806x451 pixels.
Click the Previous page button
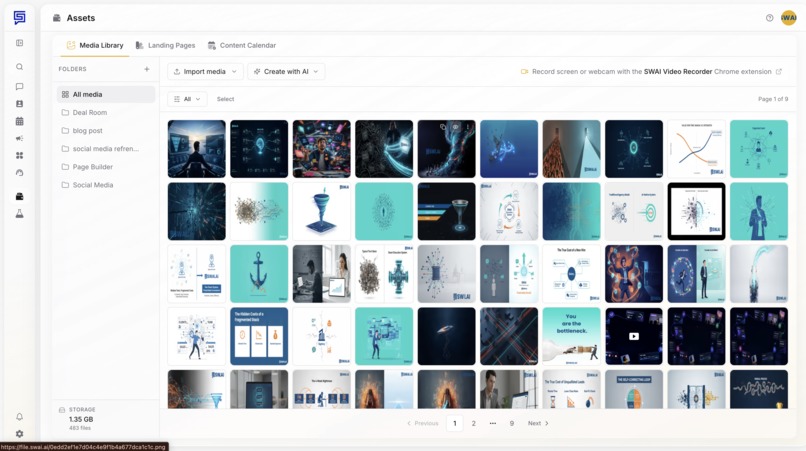[423, 423]
